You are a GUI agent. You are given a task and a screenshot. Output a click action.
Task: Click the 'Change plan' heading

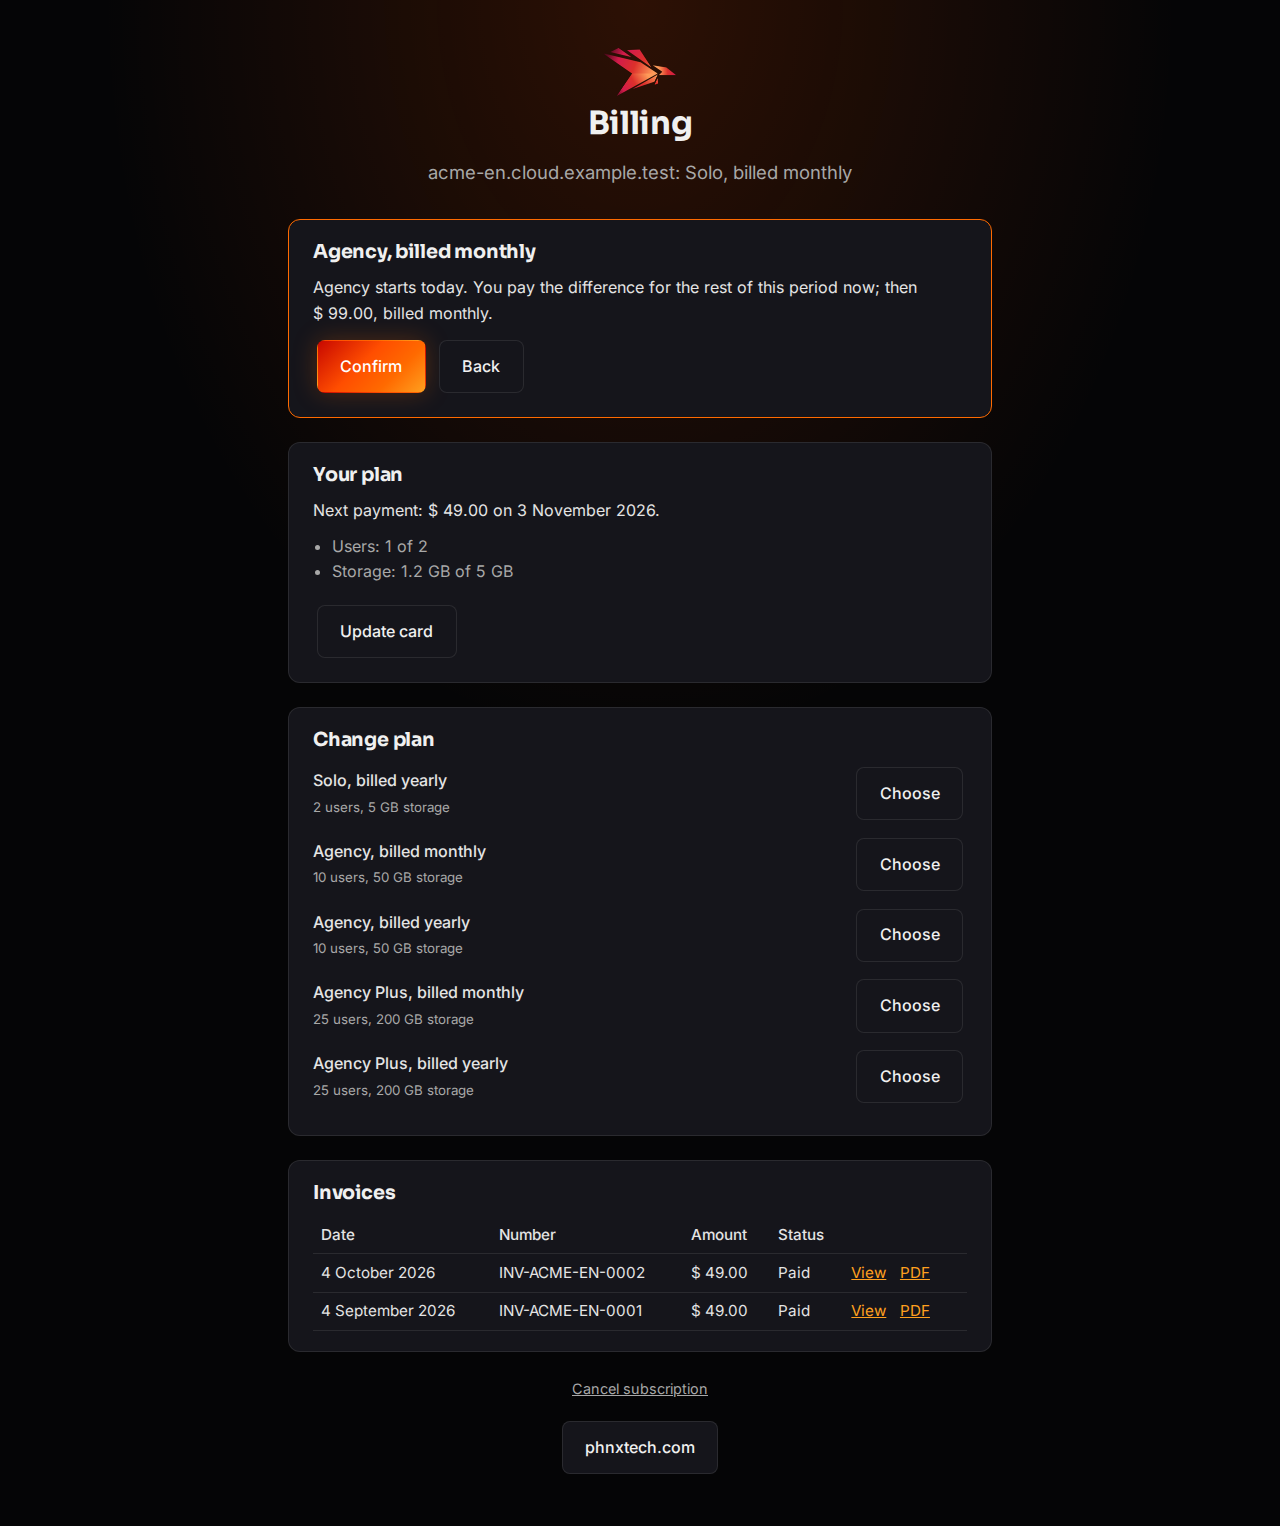click(x=373, y=739)
